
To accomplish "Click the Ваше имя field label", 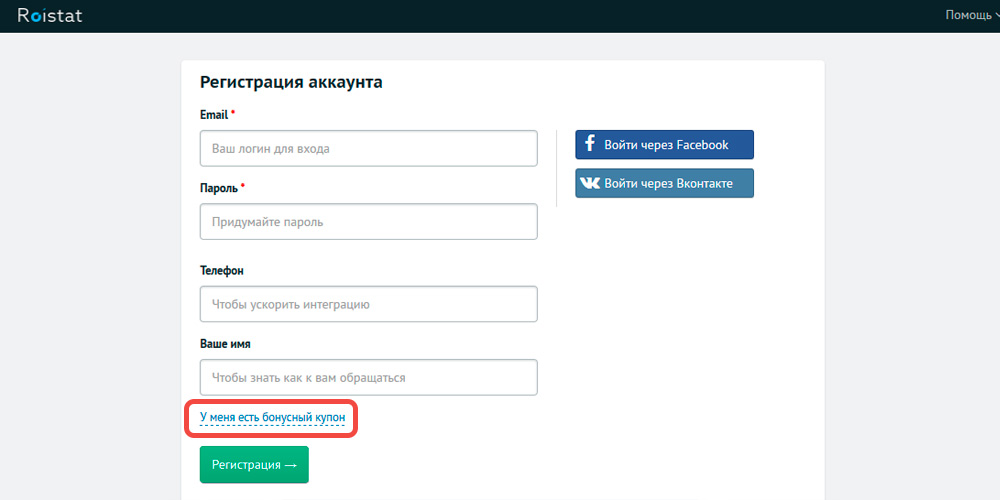I will 225,344.
